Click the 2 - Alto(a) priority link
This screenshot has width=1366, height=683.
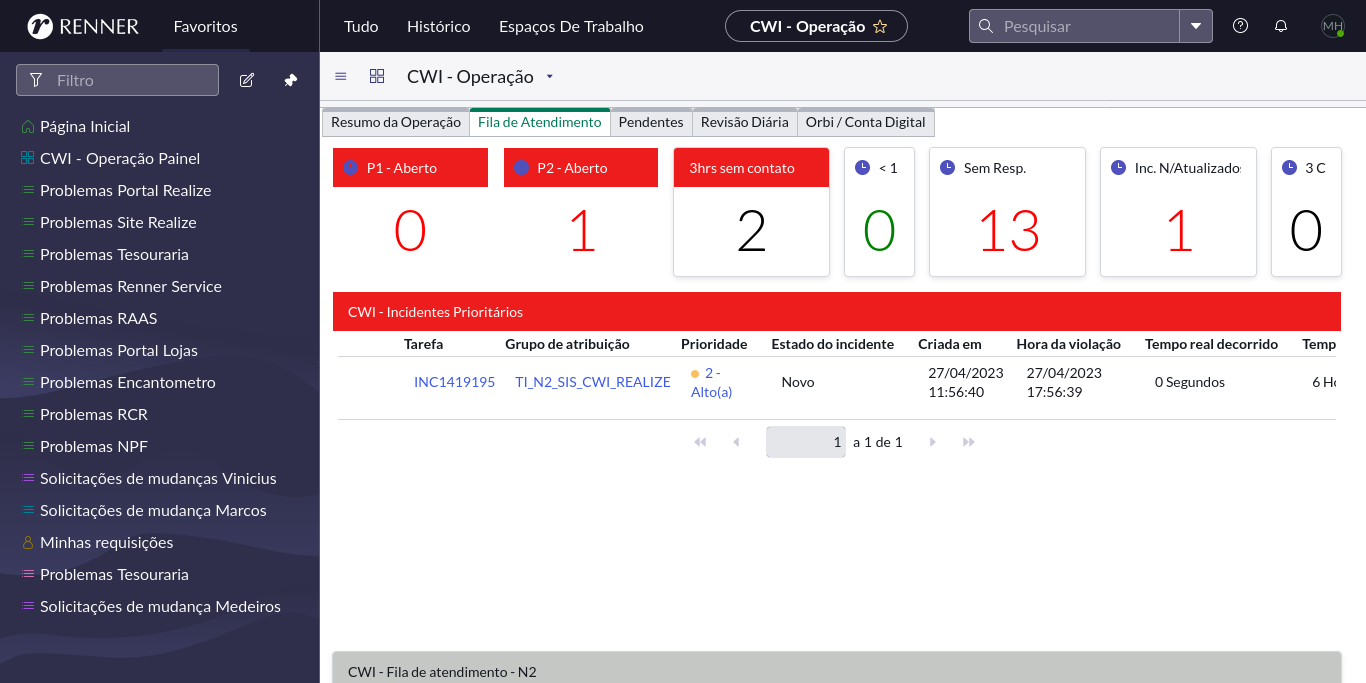pos(712,382)
